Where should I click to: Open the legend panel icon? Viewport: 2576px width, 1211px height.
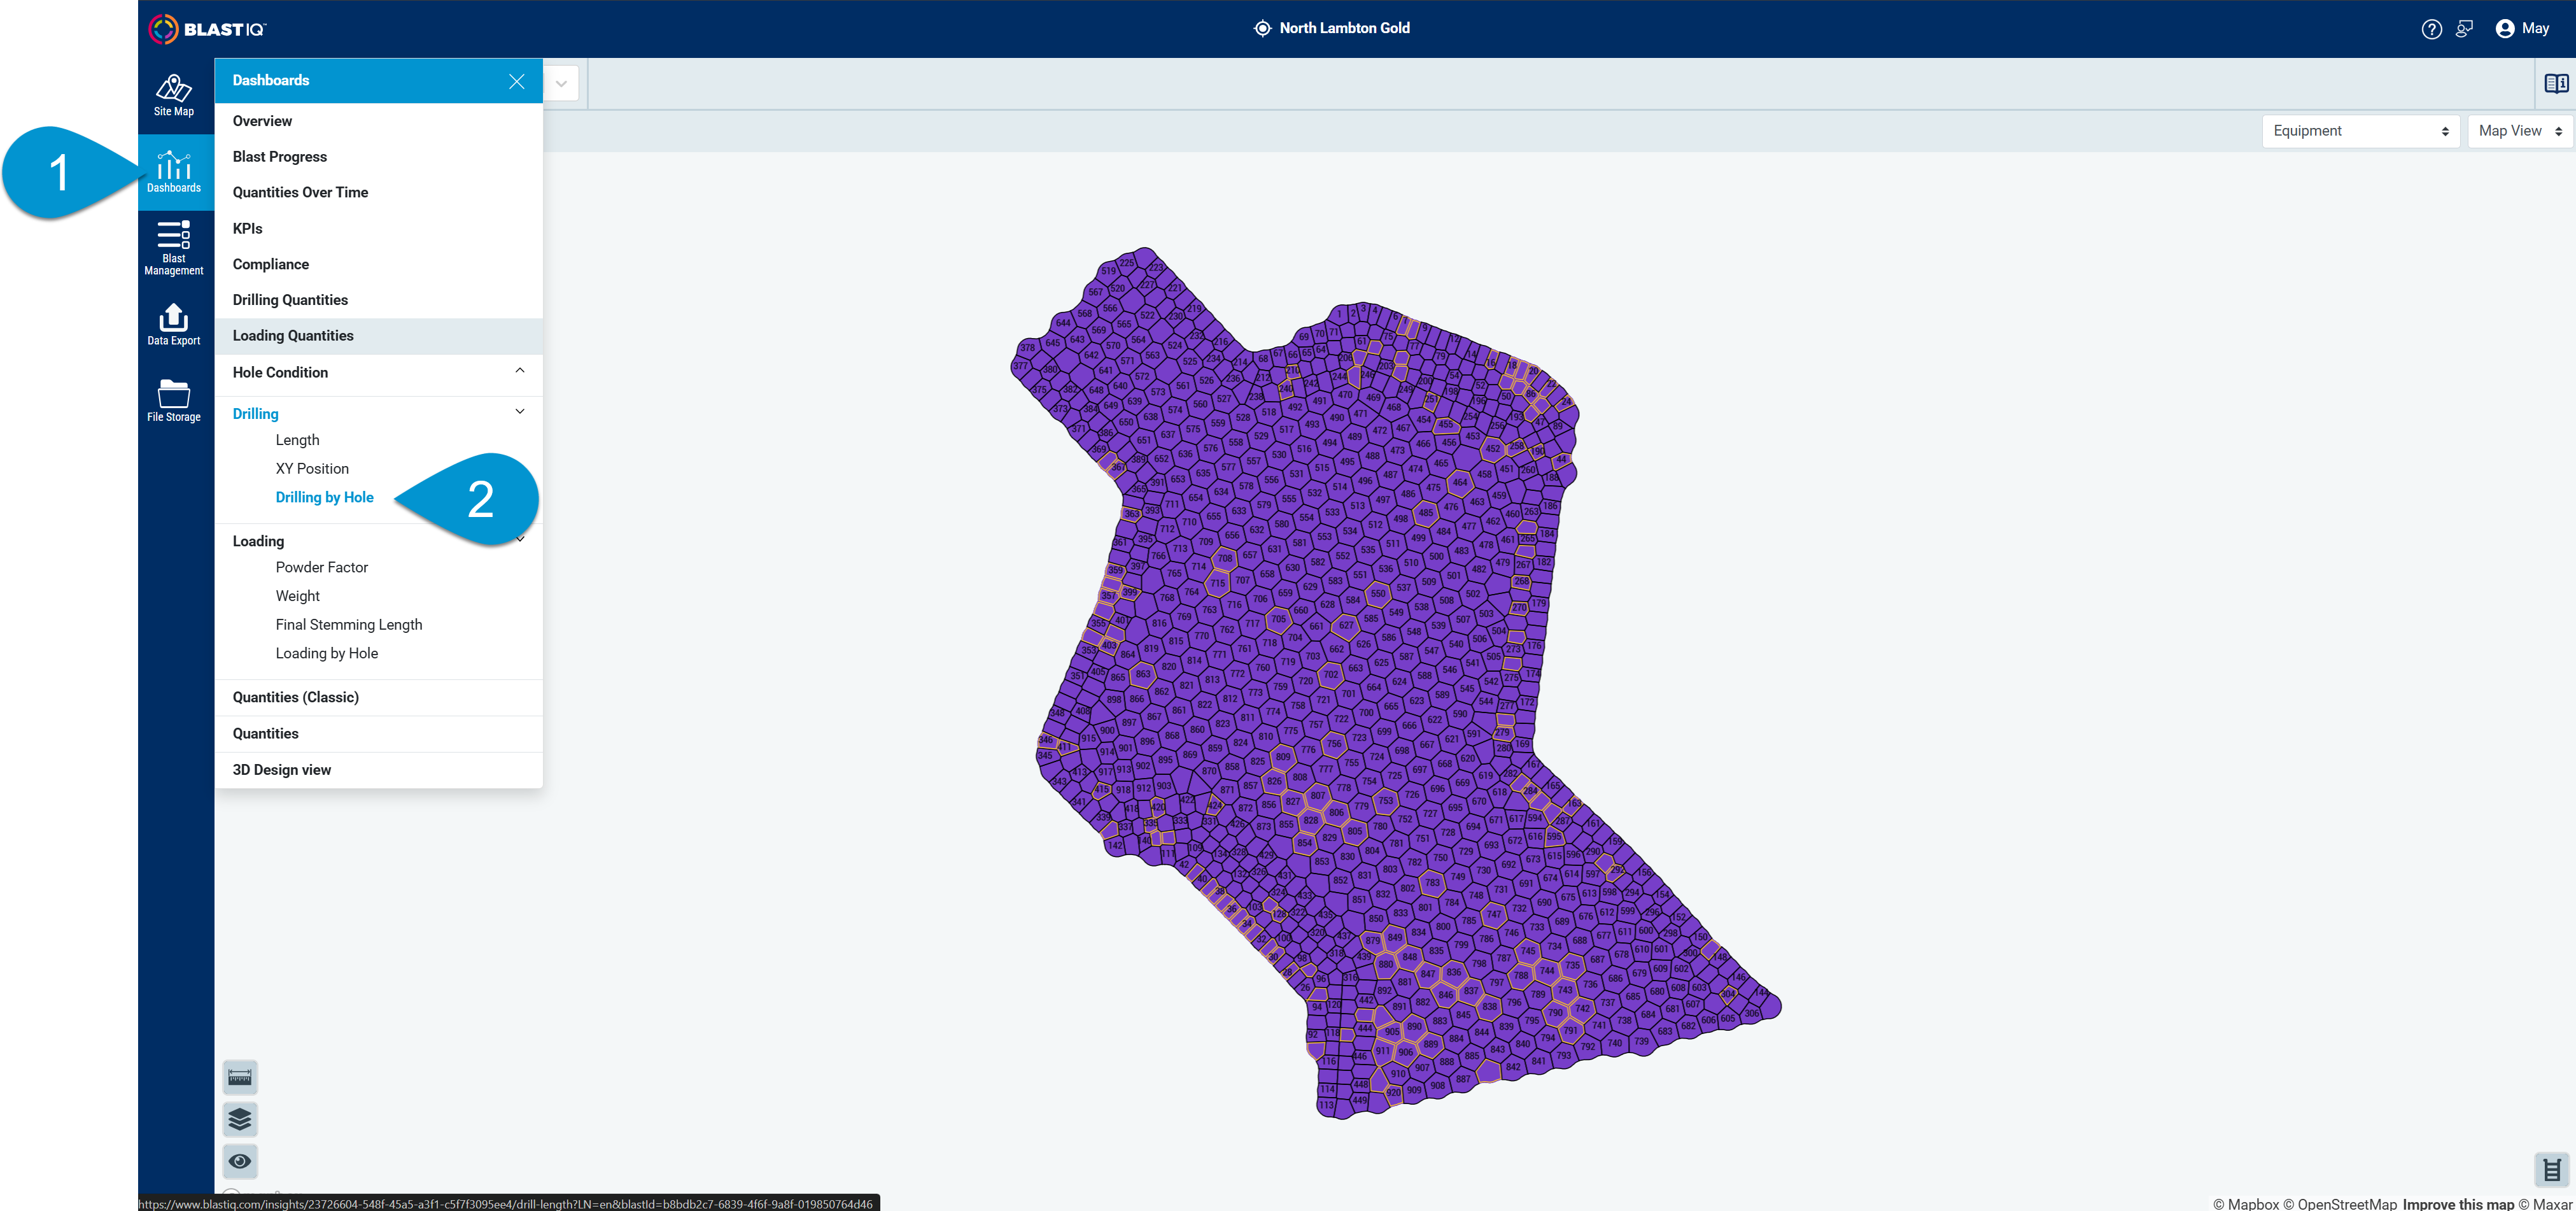click(x=2552, y=1169)
